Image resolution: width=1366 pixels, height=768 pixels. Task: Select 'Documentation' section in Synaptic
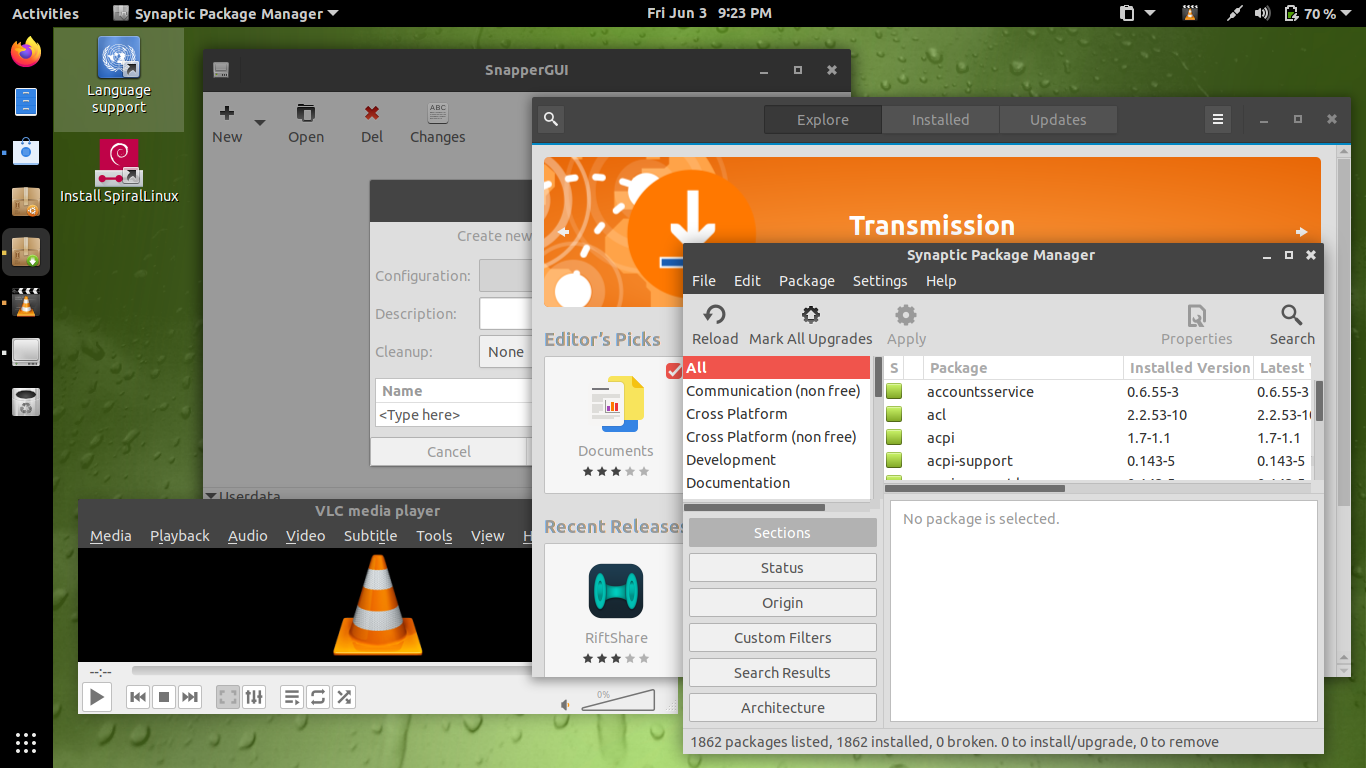777,483
